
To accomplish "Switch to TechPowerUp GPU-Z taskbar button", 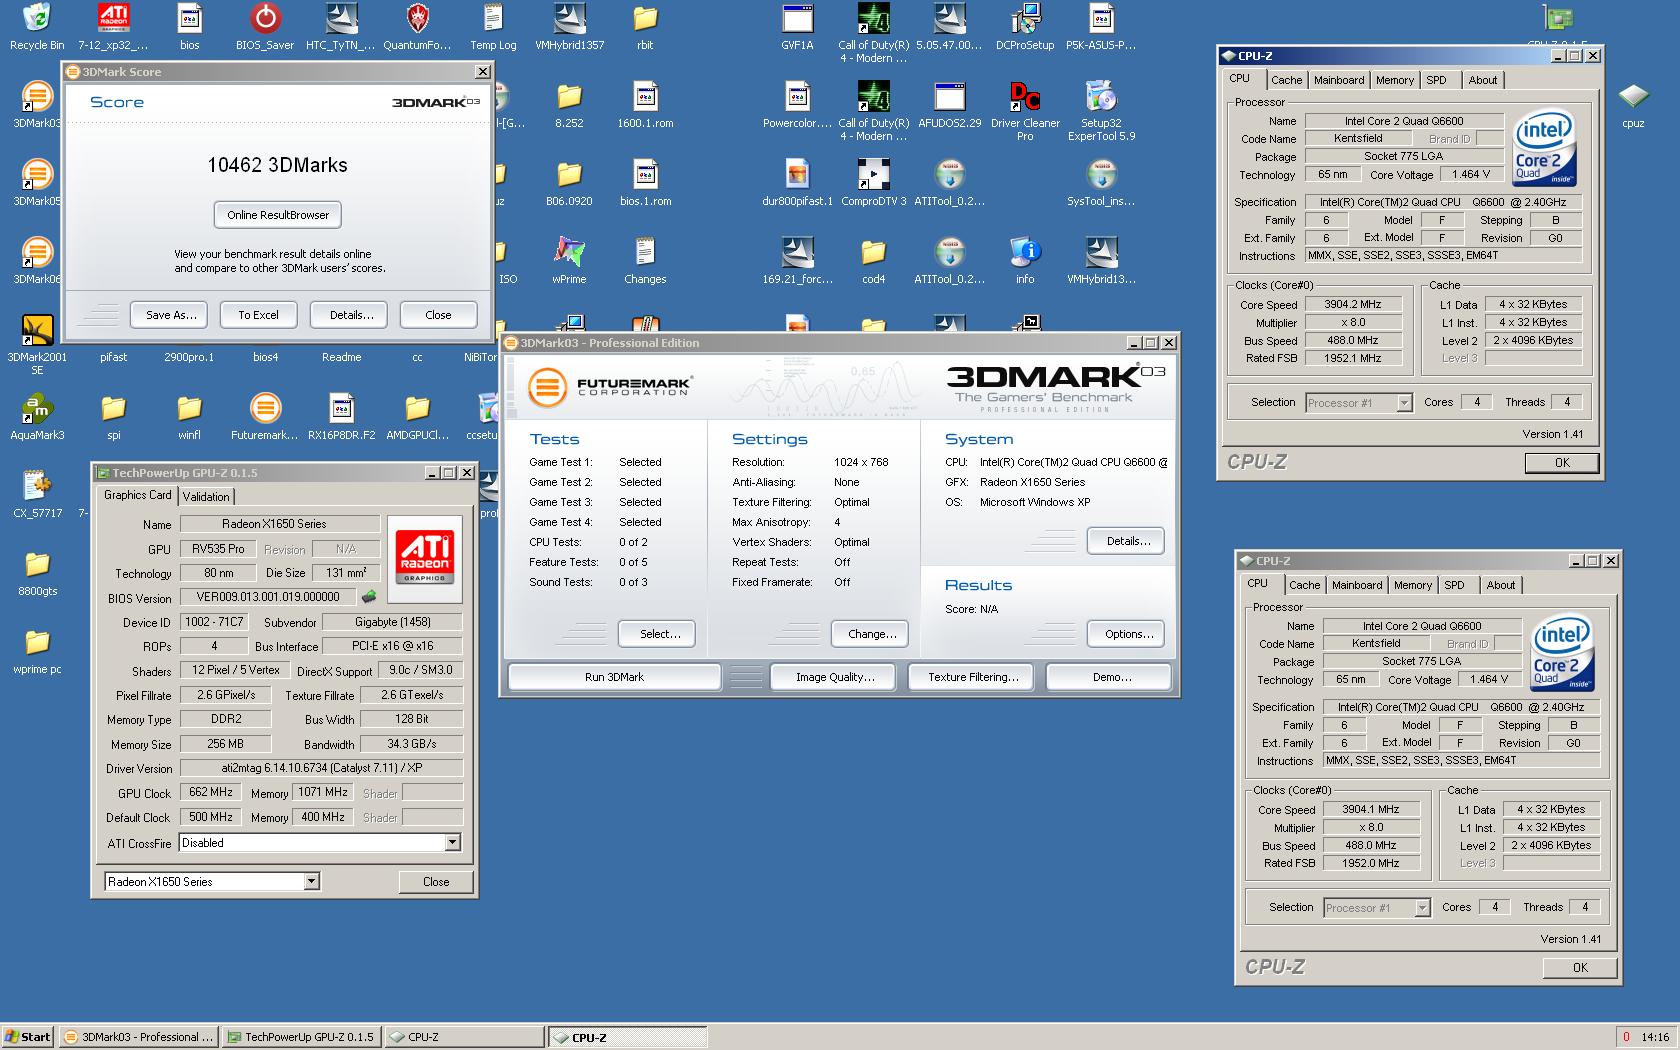I will [x=301, y=1037].
